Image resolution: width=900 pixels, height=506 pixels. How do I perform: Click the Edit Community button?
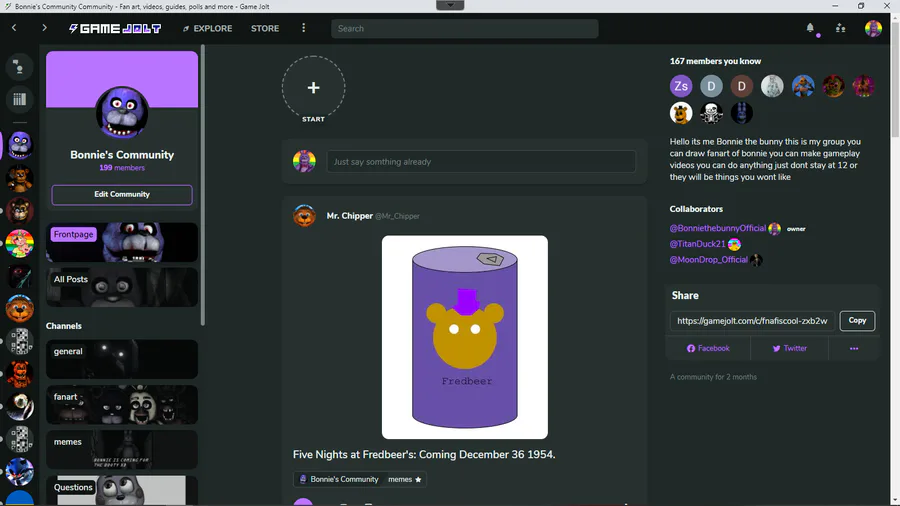(122, 194)
